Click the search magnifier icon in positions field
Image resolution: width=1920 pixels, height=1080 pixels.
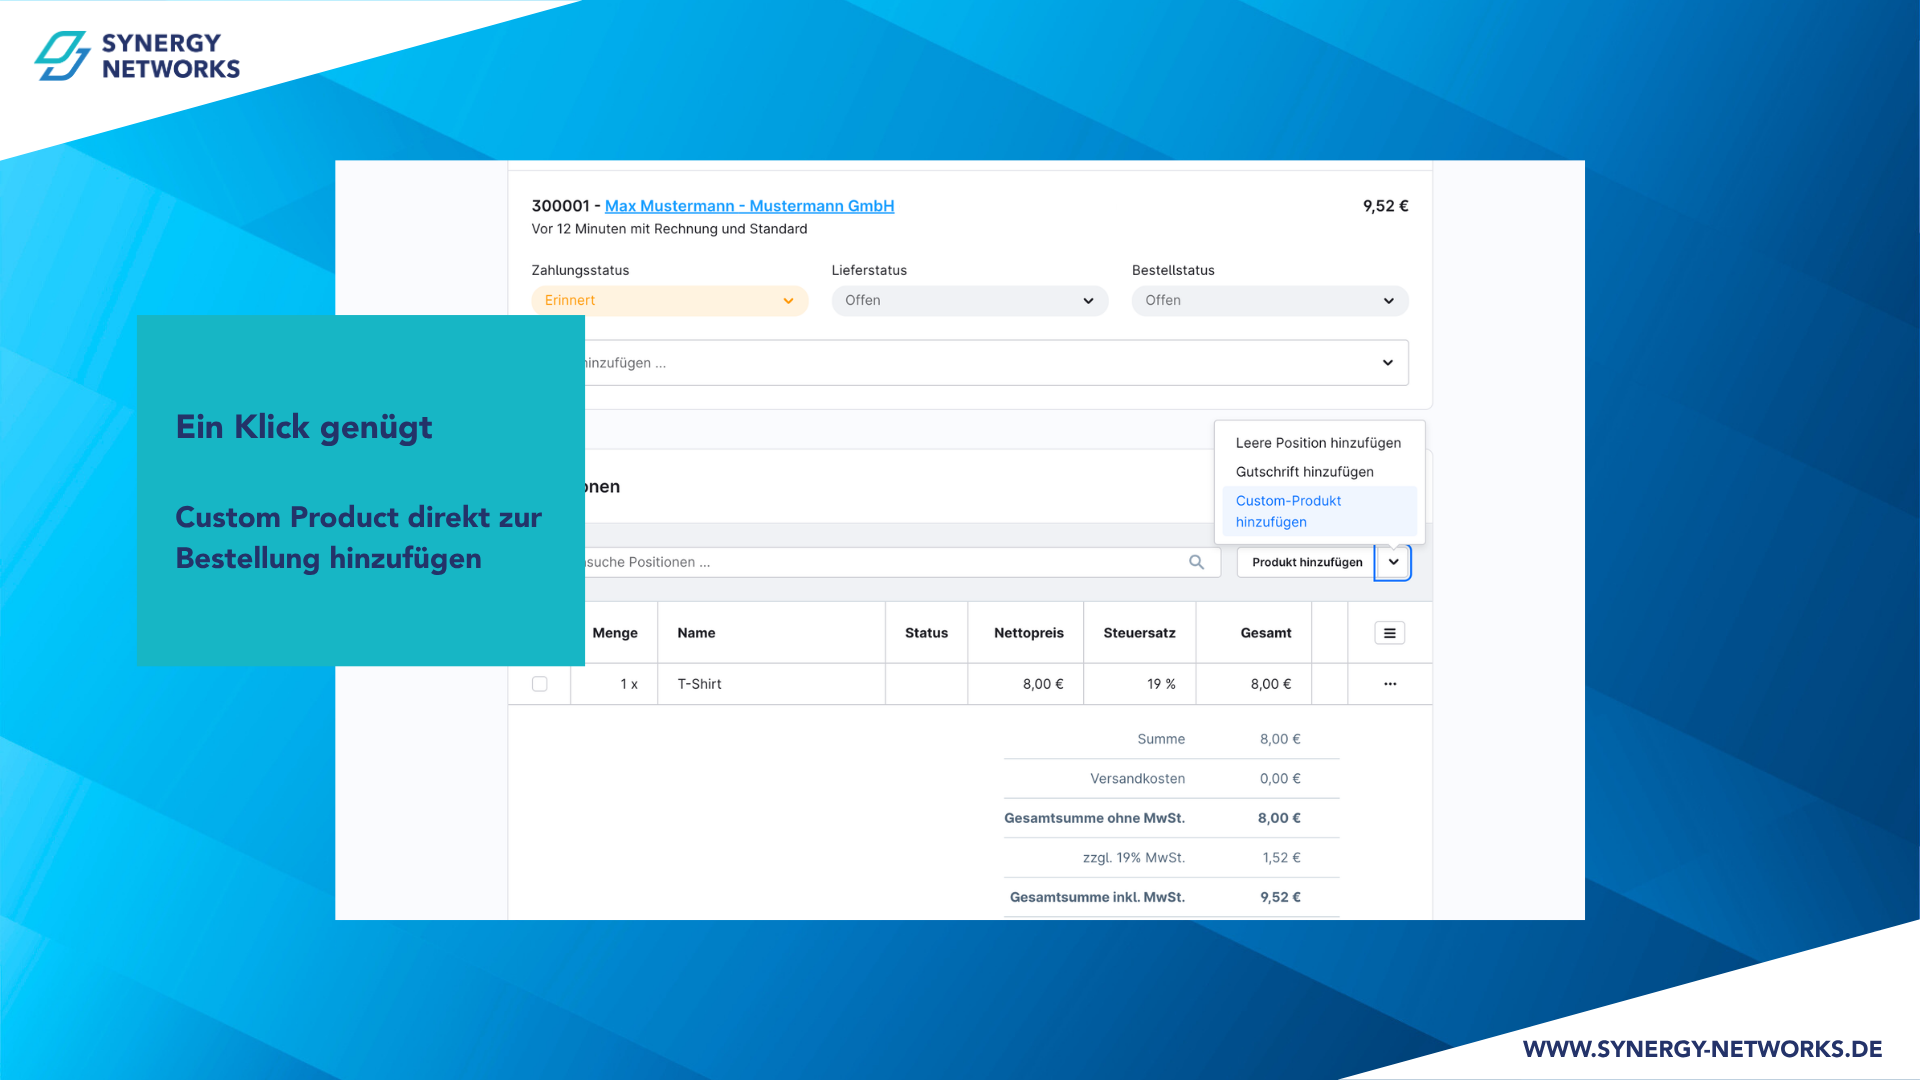(x=1196, y=562)
